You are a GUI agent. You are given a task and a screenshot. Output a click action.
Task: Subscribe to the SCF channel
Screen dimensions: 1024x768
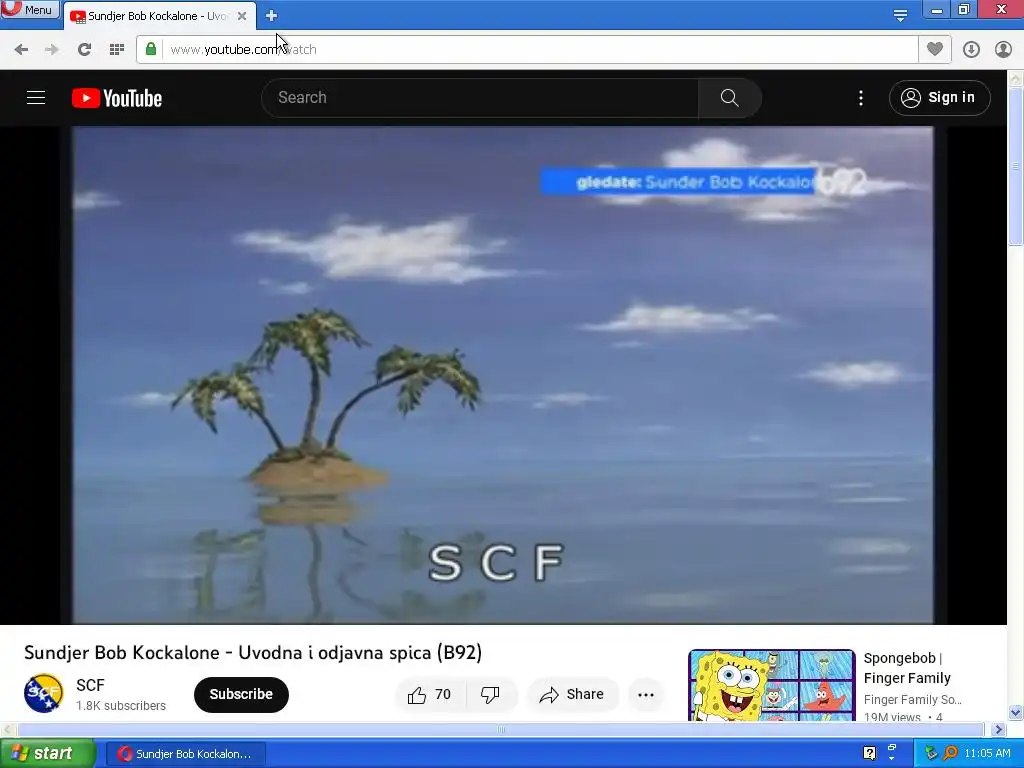tap(241, 694)
